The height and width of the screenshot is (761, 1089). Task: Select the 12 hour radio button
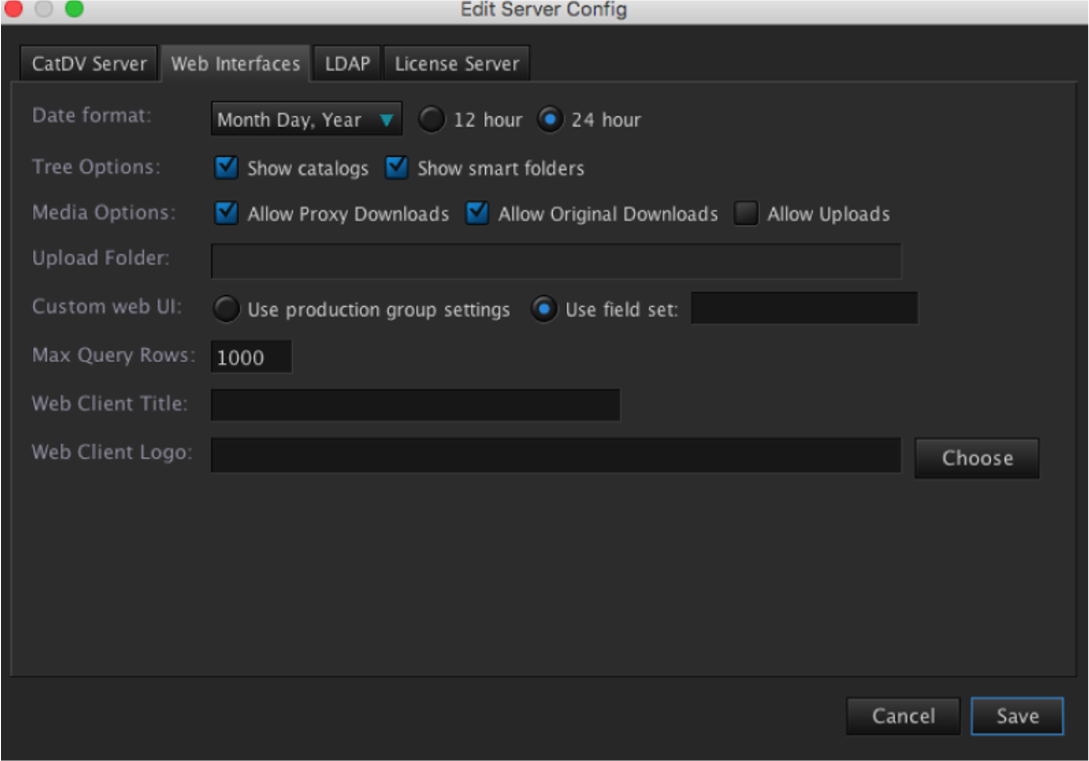click(x=431, y=120)
